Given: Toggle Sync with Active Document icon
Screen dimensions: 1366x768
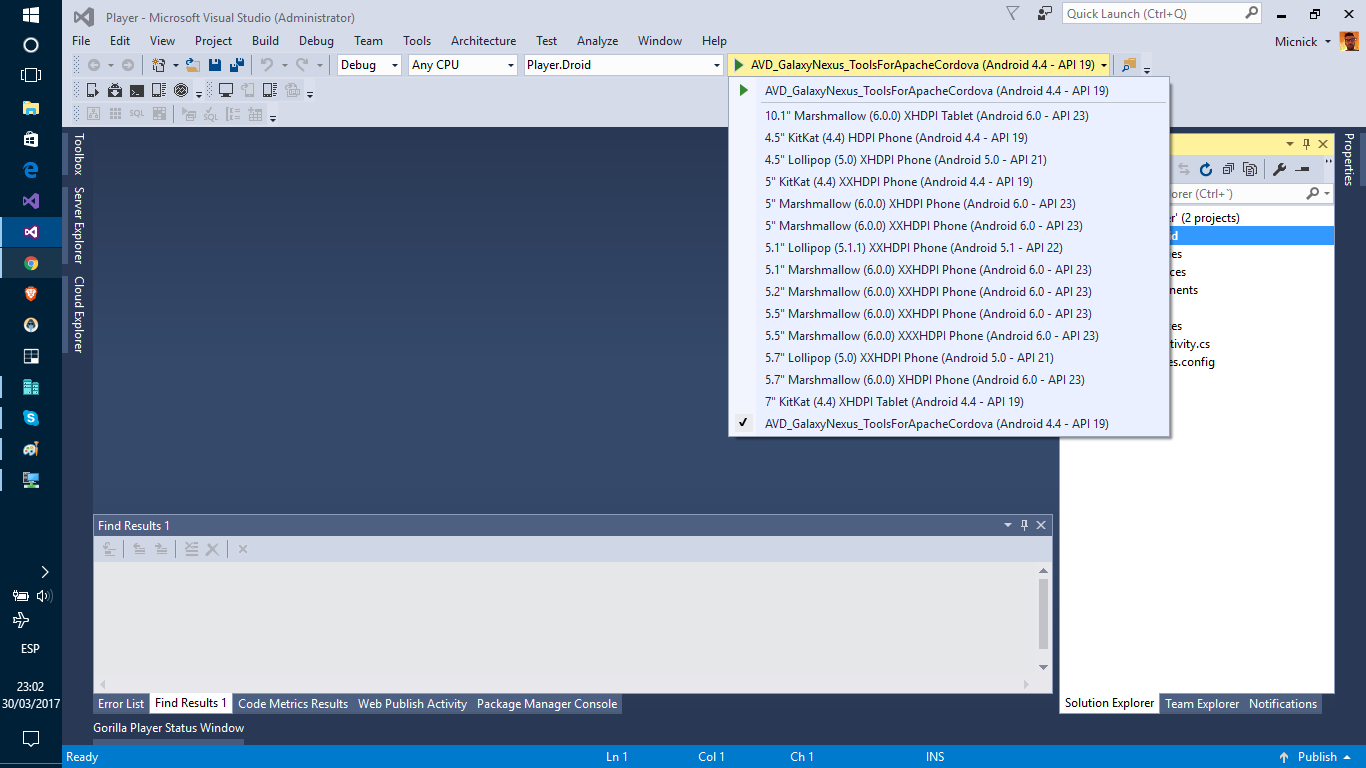Looking at the screenshot, I should (x=1184, y=169).
